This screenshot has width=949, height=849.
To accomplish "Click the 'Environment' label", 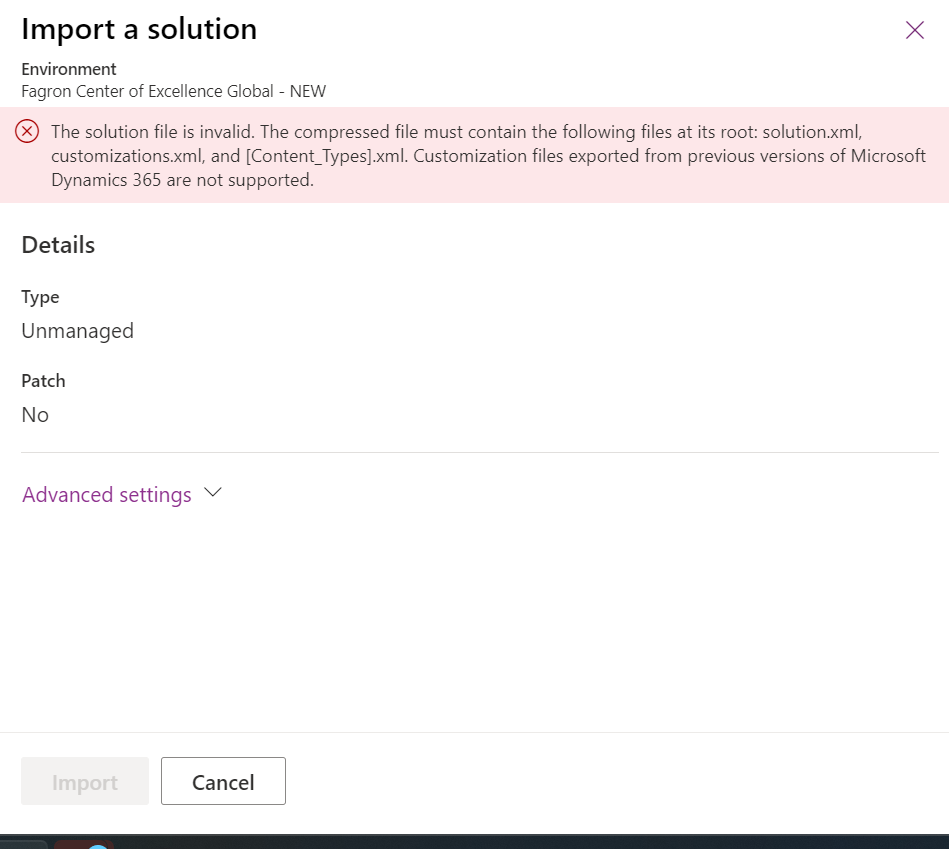I will 69,69.
